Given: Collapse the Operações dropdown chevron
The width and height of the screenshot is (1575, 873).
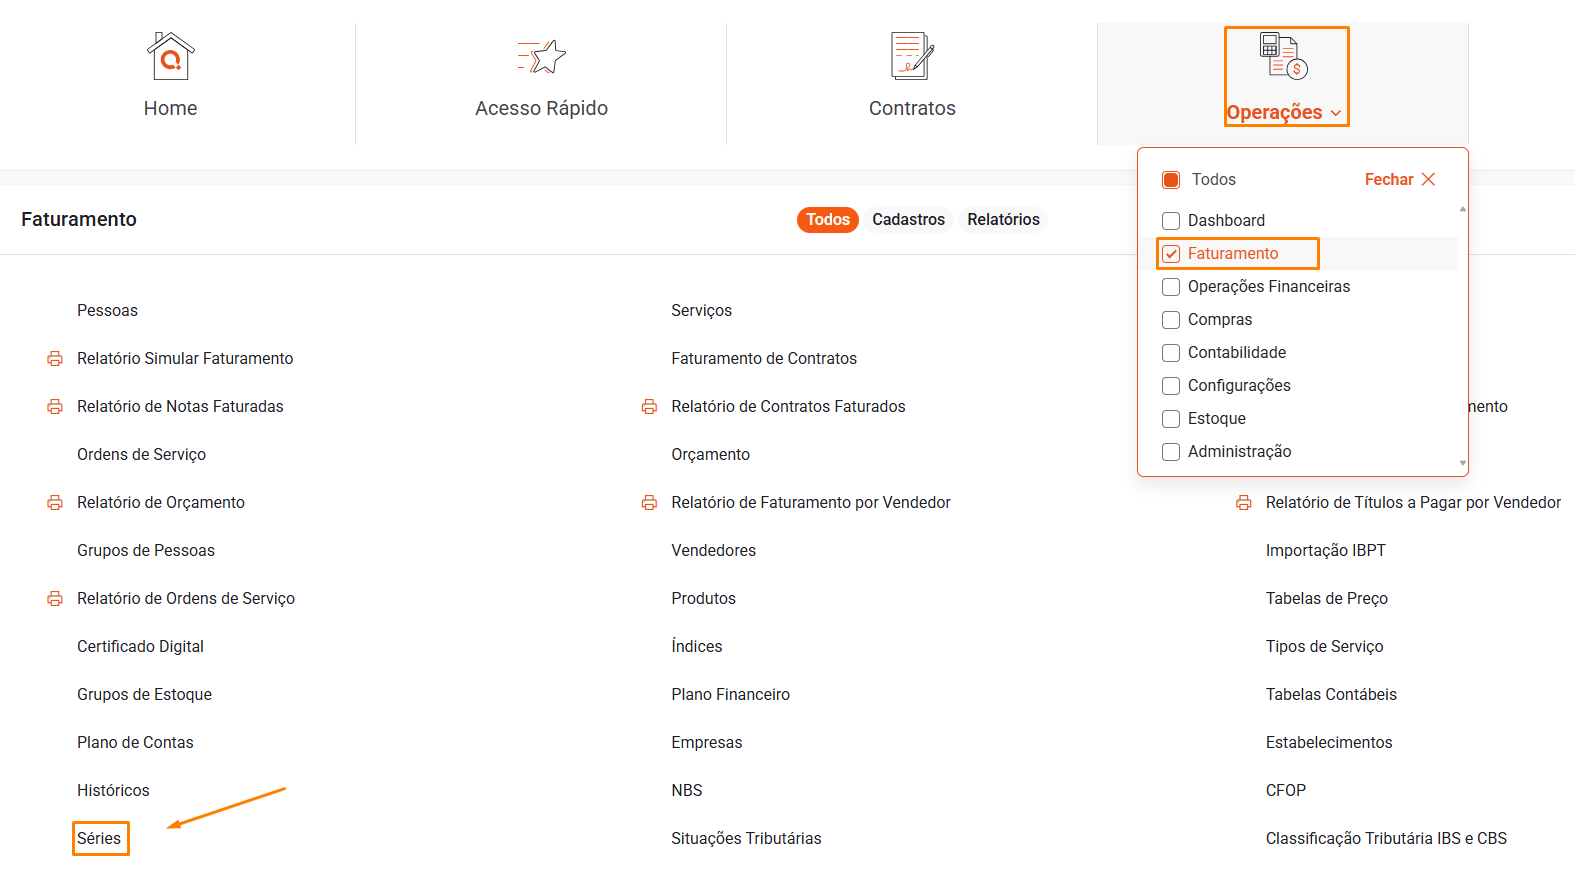Looking at the screenshot, I should [1336, 113].
